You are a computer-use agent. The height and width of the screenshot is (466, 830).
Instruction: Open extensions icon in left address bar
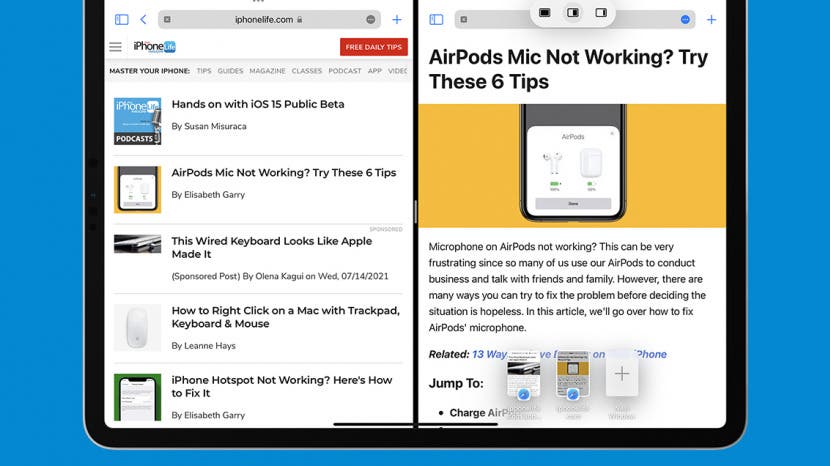167,20
